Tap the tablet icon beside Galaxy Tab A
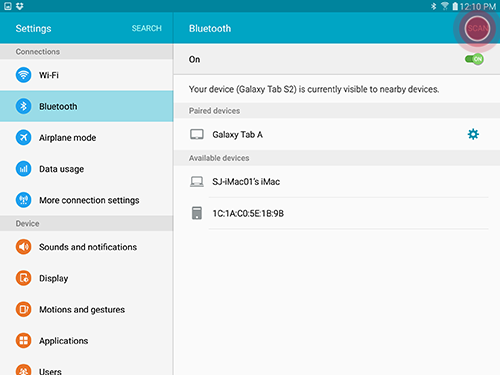The height and width of the screenshot is (375, 500). (x=197, y=135)
